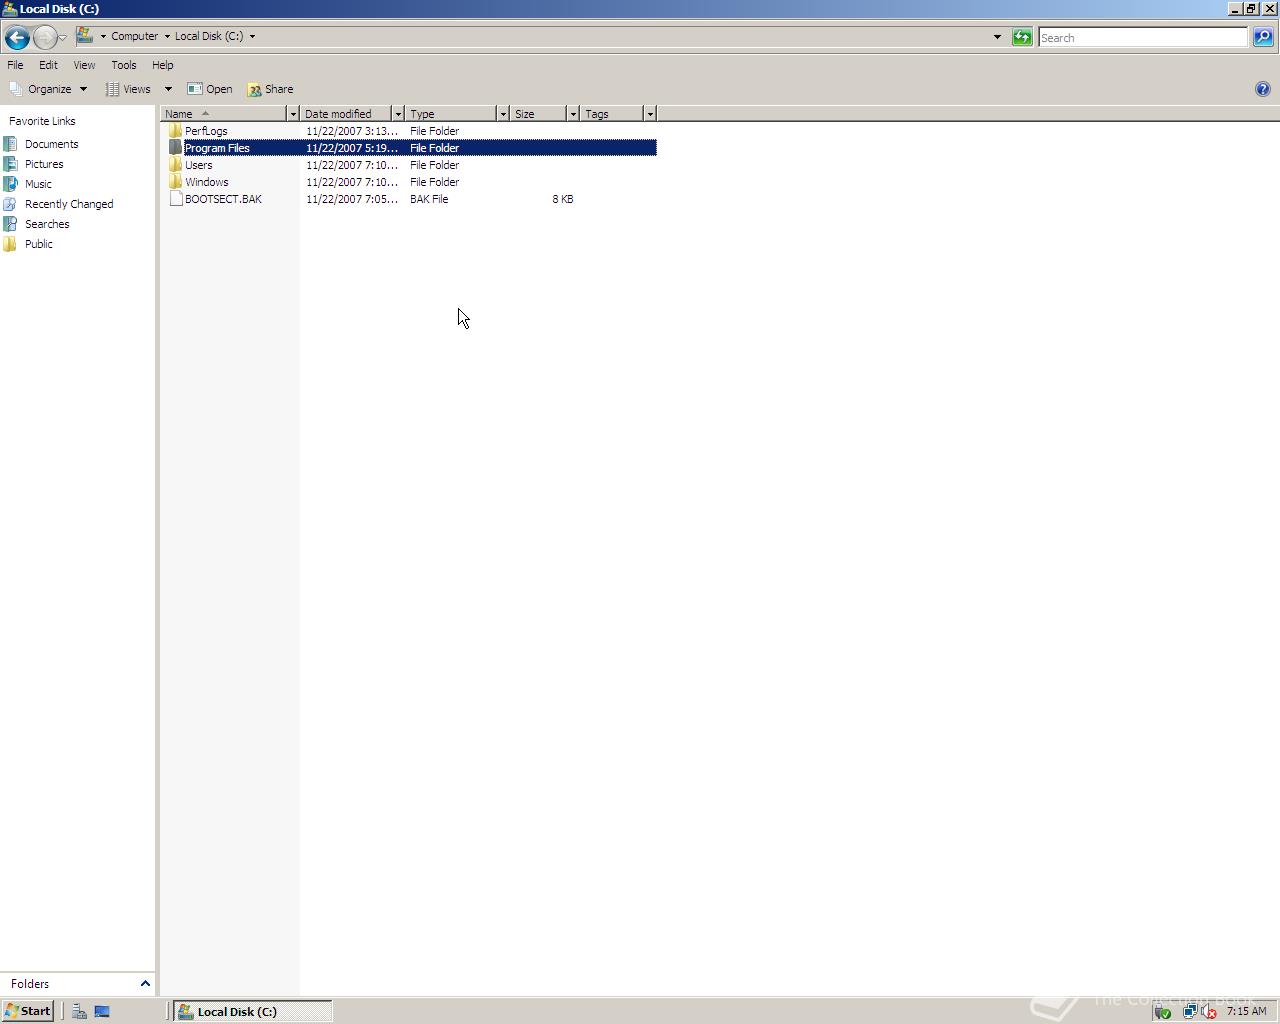
Task: Open Searches in Favorite Links
Action: point(47,224)
